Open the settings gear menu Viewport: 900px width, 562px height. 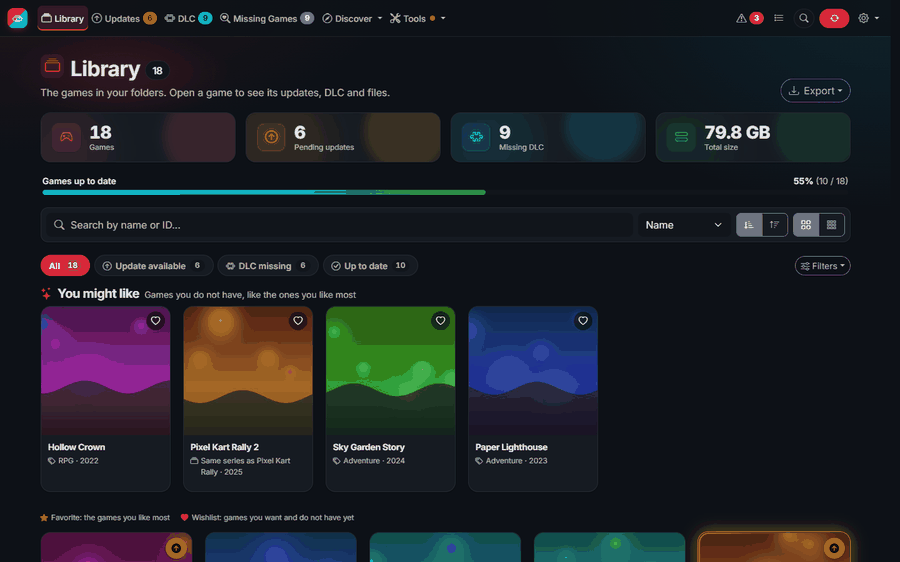click(x=868, y=18)
